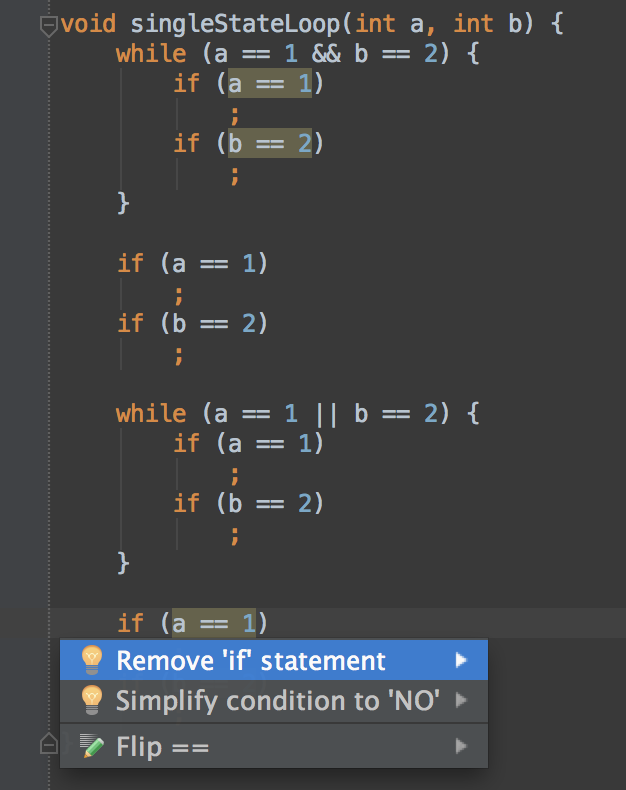This screenshot has width=626, height=790.
Task: Click the highlighted "a == 1" in the first loop
Action: tap(270, 83)
